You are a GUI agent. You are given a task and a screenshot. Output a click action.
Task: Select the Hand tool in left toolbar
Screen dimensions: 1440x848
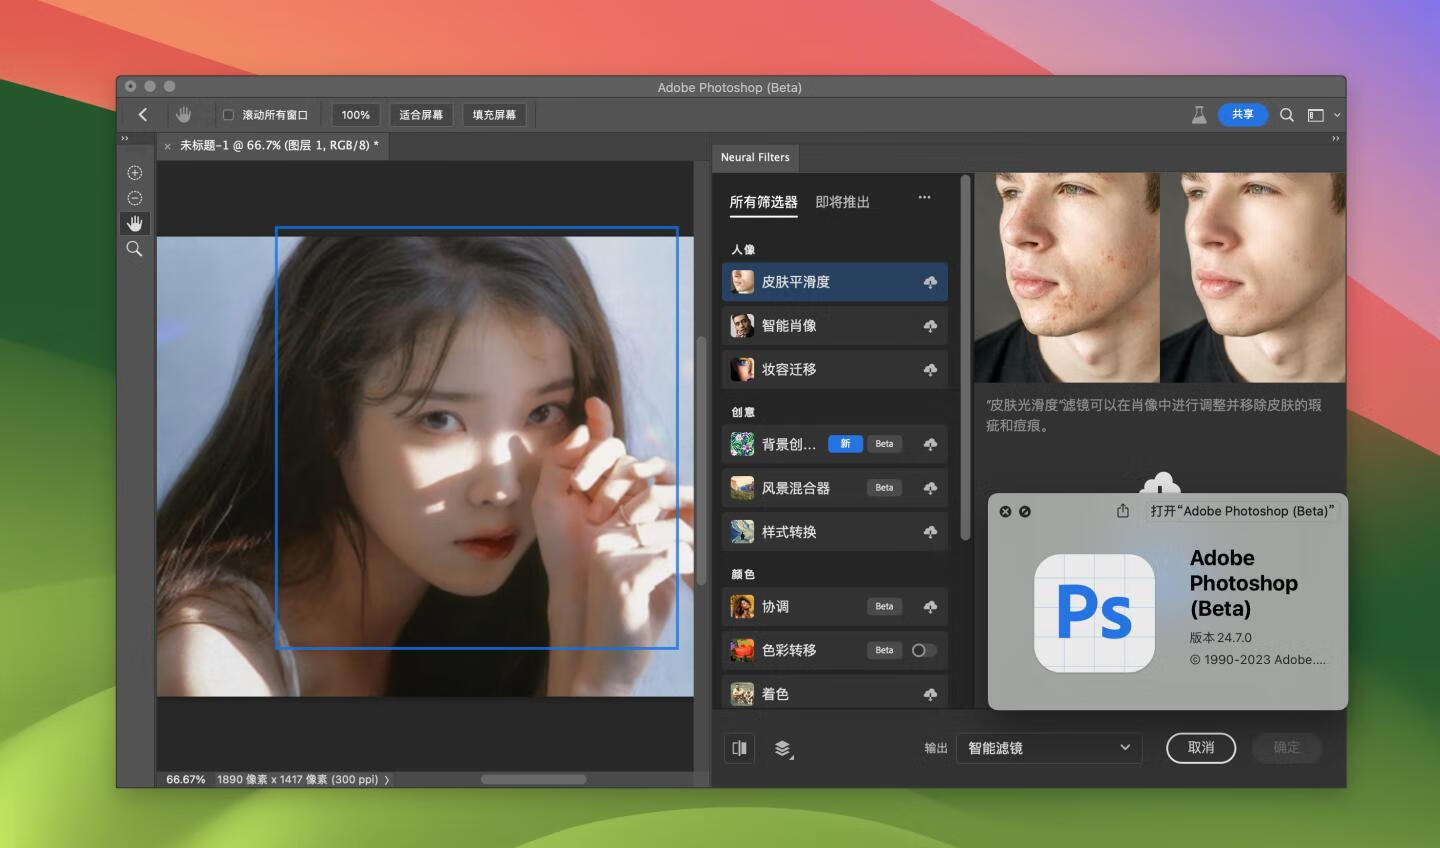click(135, 223)
